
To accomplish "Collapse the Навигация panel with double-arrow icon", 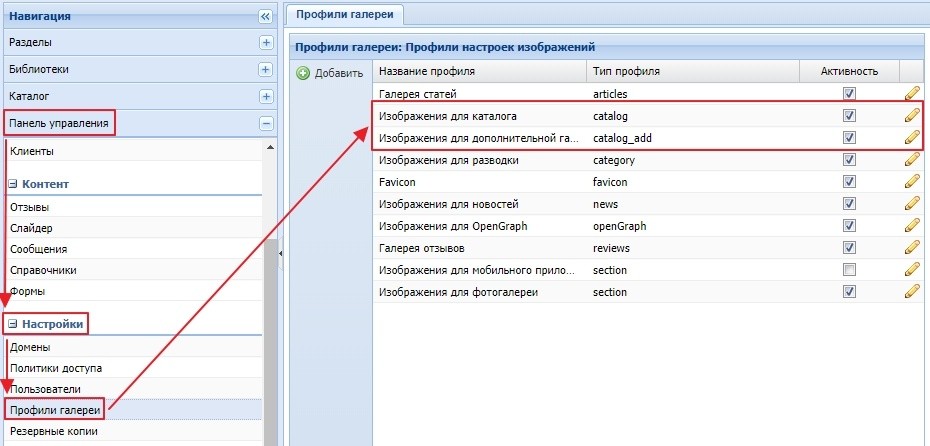I will [265, 16].
